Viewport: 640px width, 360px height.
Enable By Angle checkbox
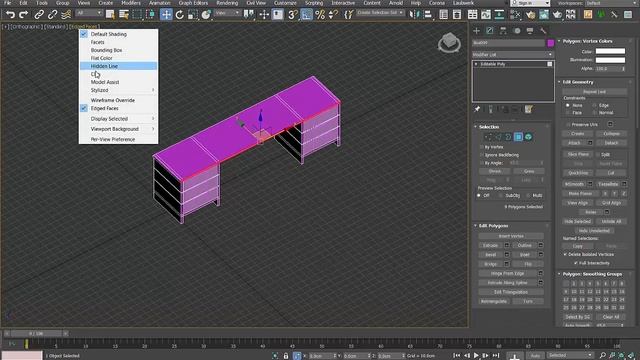[482, 163]
